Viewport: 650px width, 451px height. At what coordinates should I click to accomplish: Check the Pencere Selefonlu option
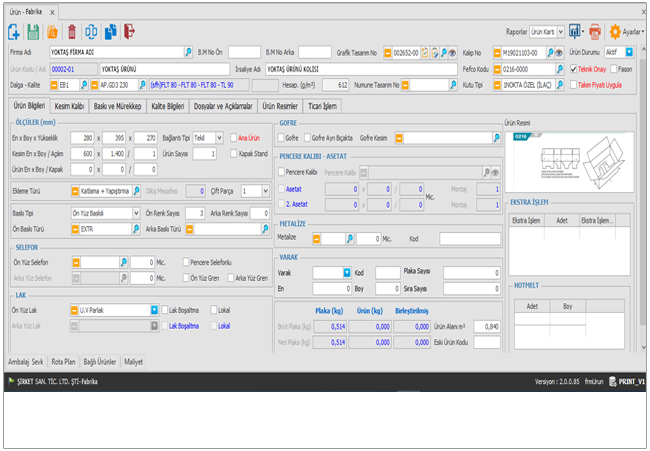[186, 262]
